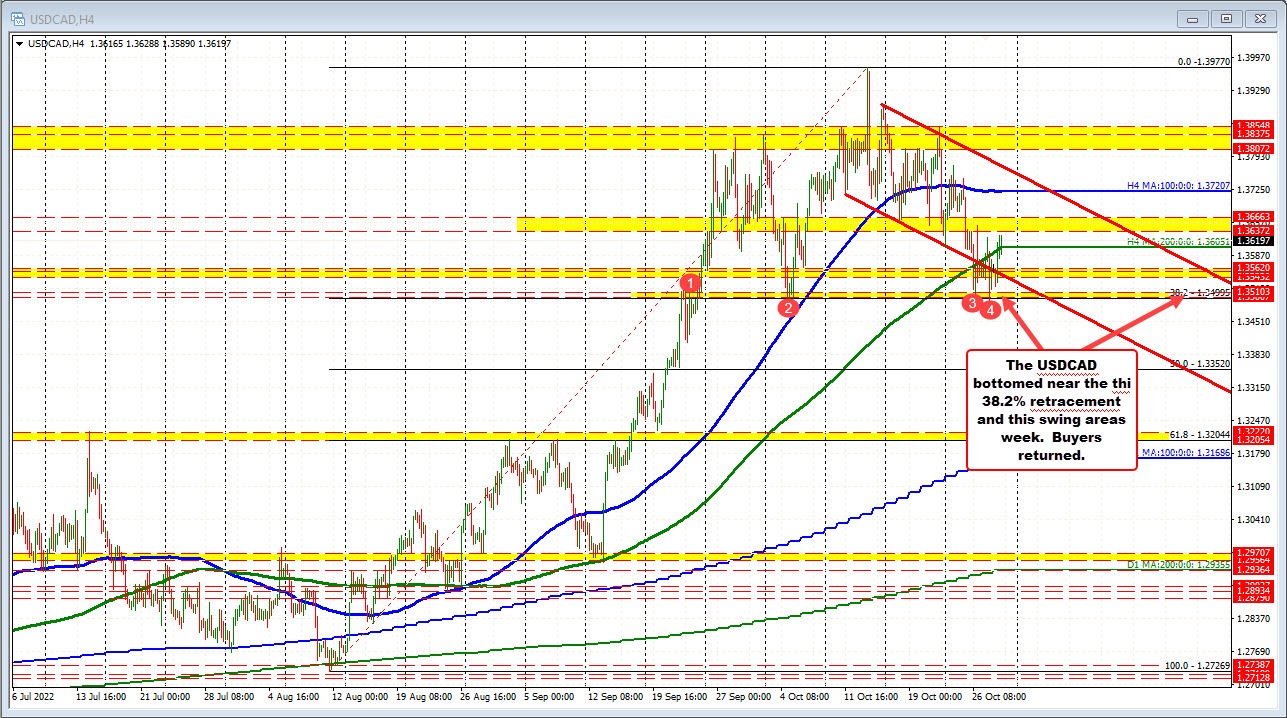The width and height of the screenshot is (1287, 718).
Task: Click the red price tag 1.36372
Action: (1252, 230)
